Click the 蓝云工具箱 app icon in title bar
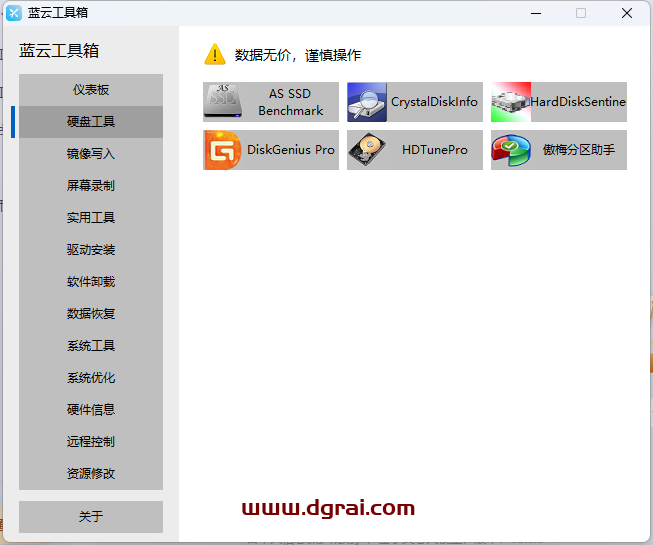Screen dimensions: 653x545 point(14,13)
